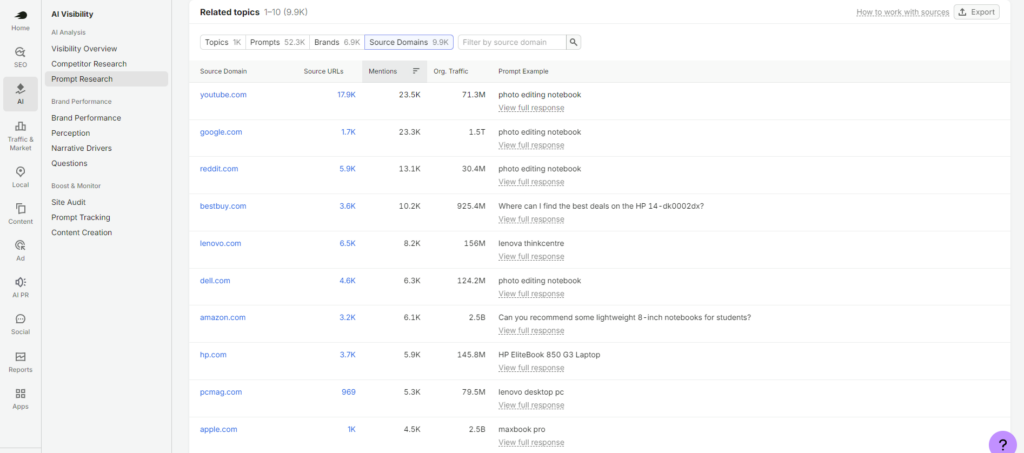Open apple.com domain link
This screenshot has height=453, width=1024.
point(218,430)
